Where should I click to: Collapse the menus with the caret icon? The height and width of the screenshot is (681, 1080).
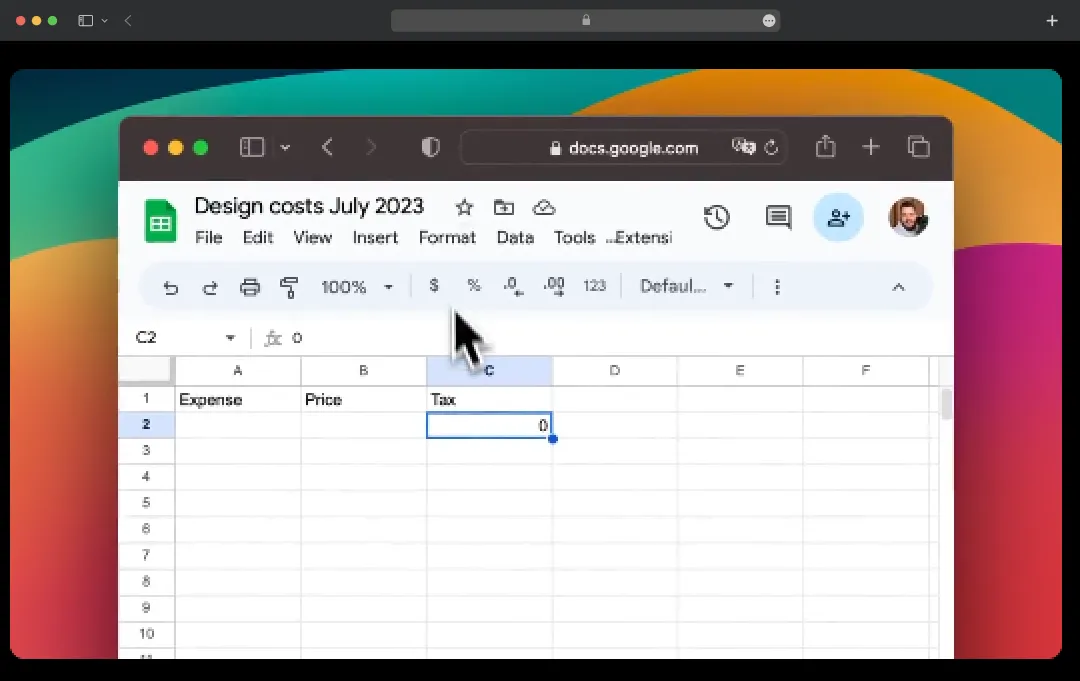898,287
